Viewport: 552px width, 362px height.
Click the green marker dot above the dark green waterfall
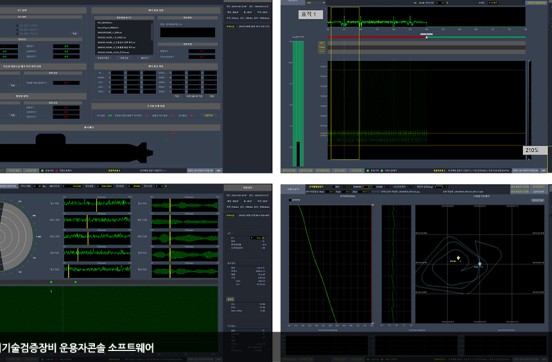coord(51,282)
